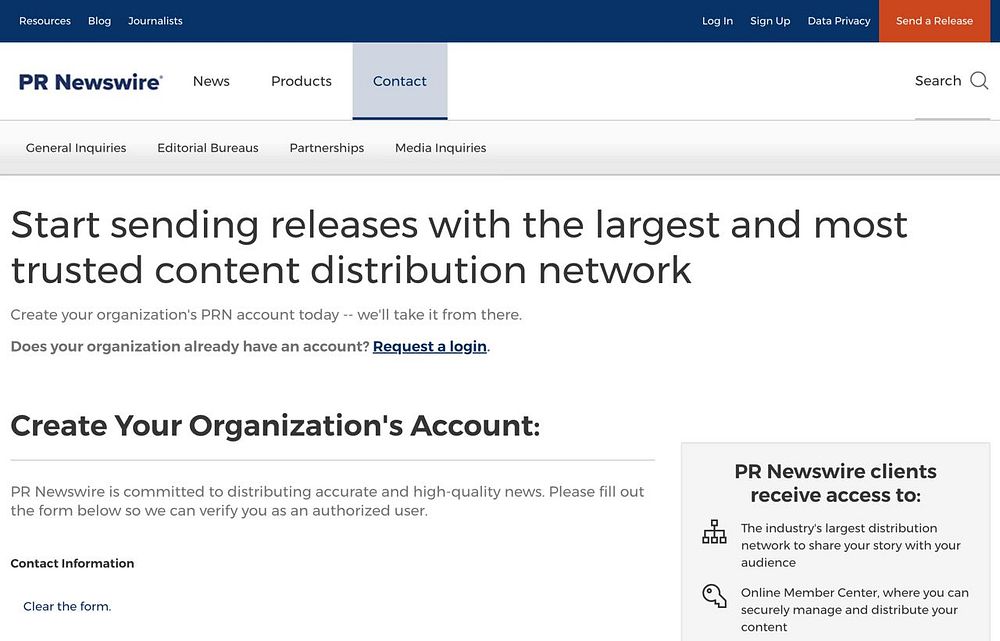Select Media Inquiries submenu item
1000x641 pixels.
(441, 148)
